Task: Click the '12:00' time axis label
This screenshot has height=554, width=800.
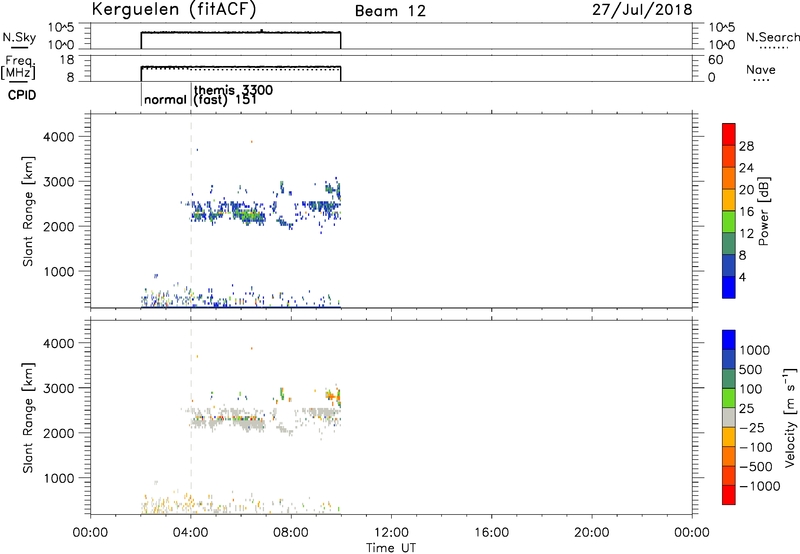Action: 391,533
